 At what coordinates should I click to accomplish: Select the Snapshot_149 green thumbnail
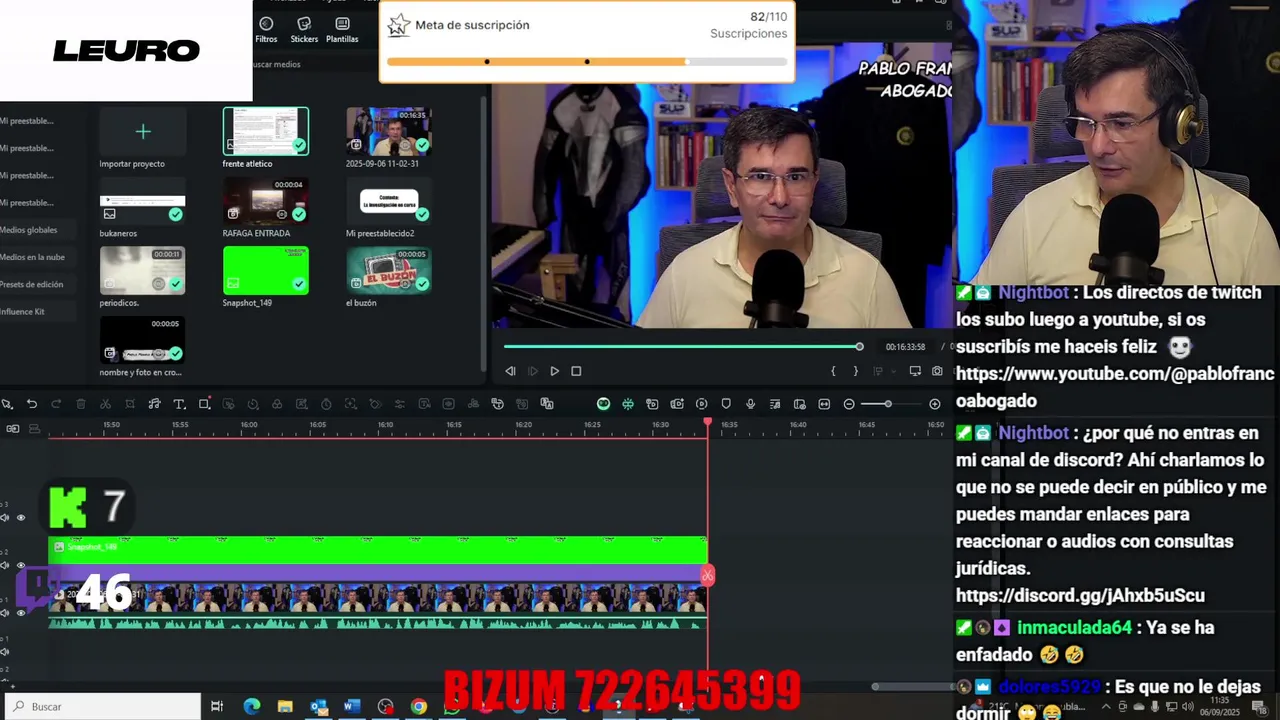click(266, 270)
